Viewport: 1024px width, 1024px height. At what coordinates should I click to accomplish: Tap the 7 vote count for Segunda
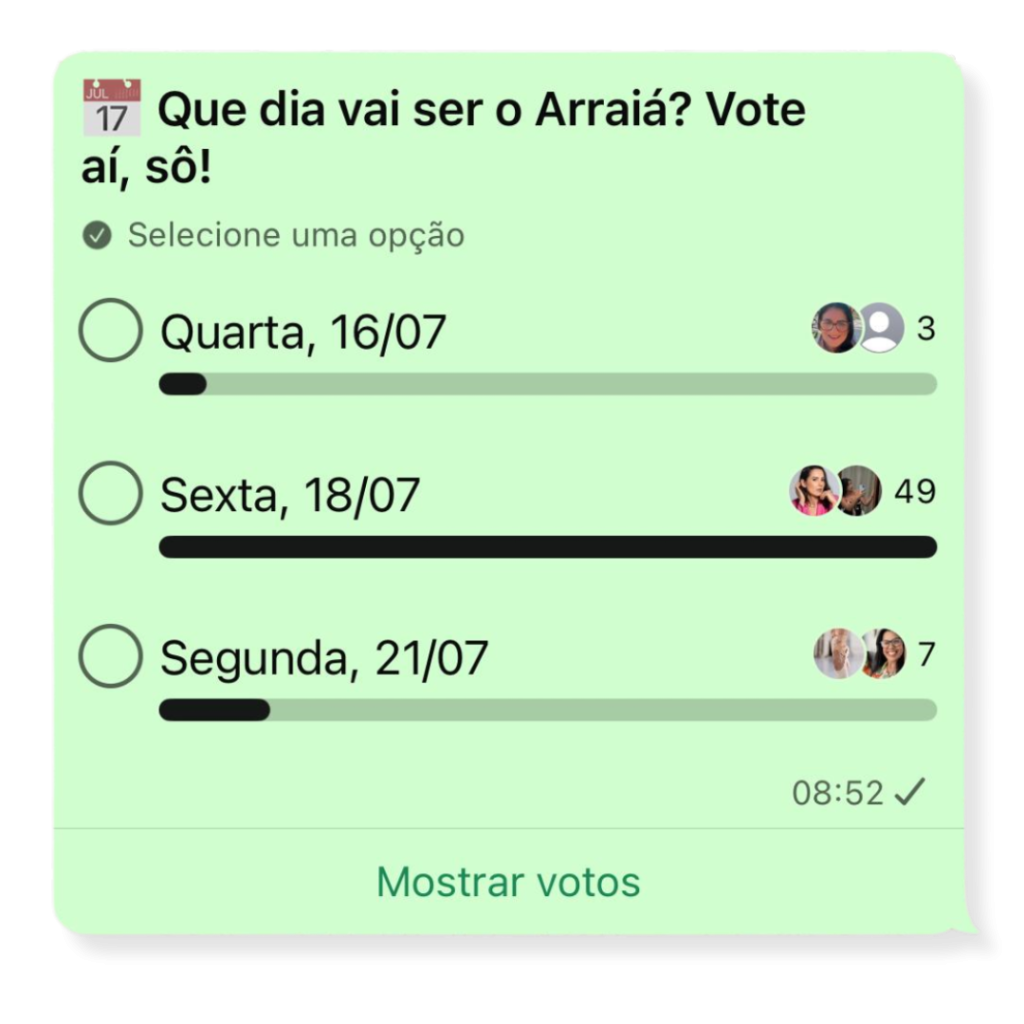pos(927,654)
